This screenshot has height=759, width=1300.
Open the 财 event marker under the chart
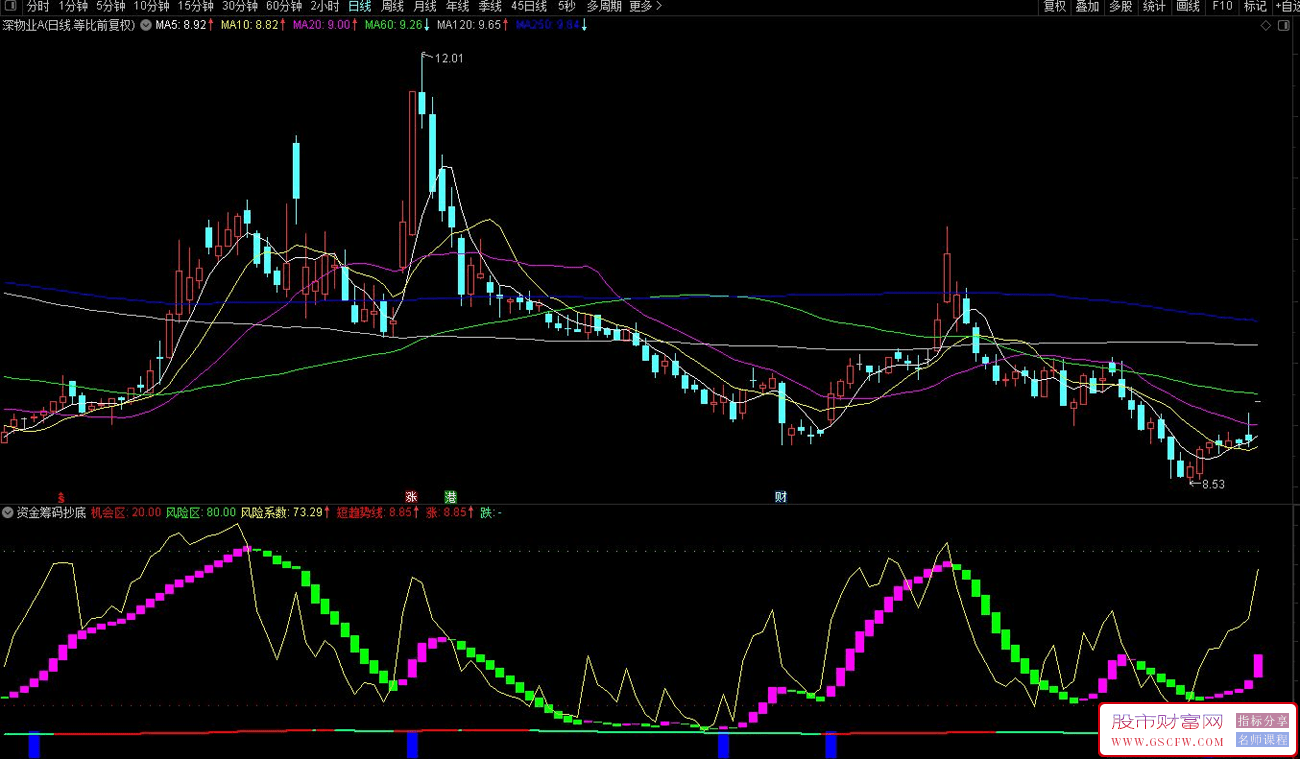coord(780,496)
